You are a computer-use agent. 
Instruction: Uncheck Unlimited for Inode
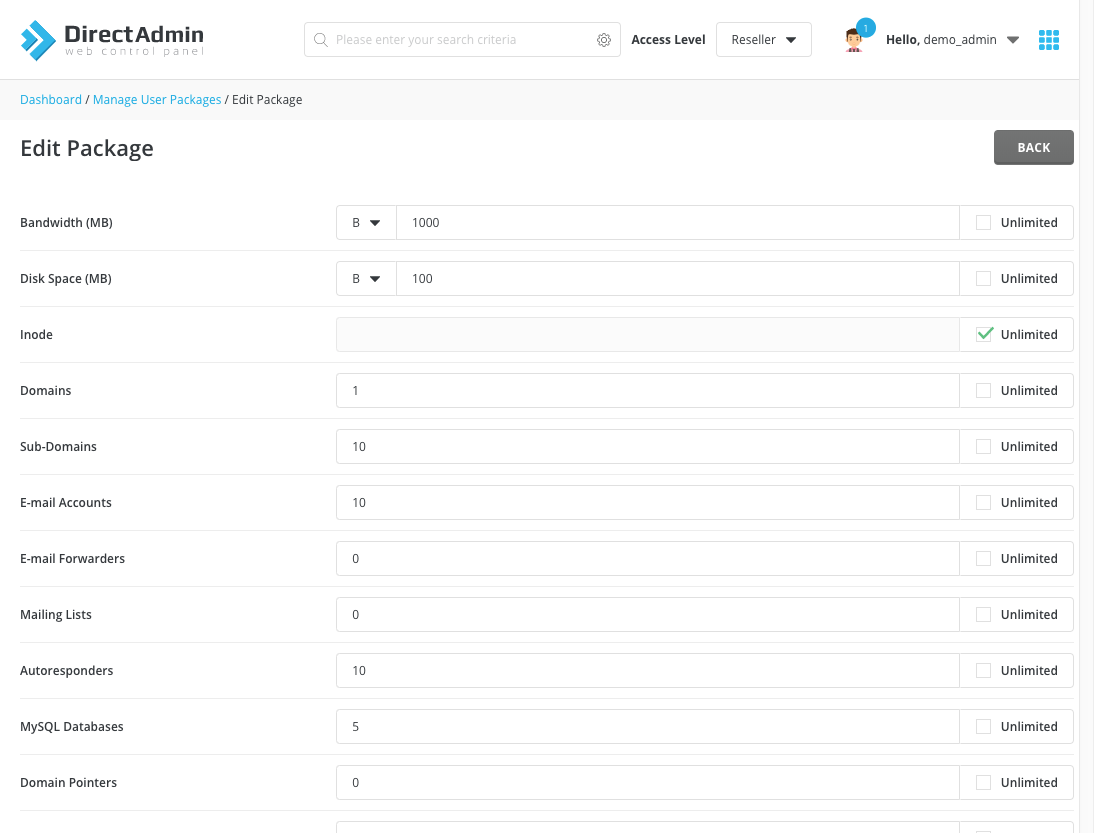click(x=983, y=334)
